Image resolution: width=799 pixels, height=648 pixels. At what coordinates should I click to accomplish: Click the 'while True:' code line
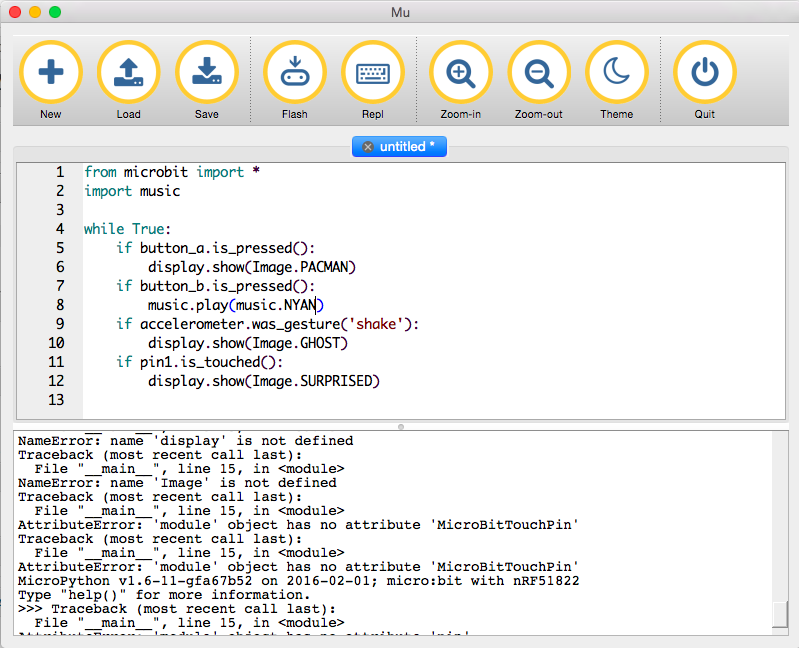[127, 229]
